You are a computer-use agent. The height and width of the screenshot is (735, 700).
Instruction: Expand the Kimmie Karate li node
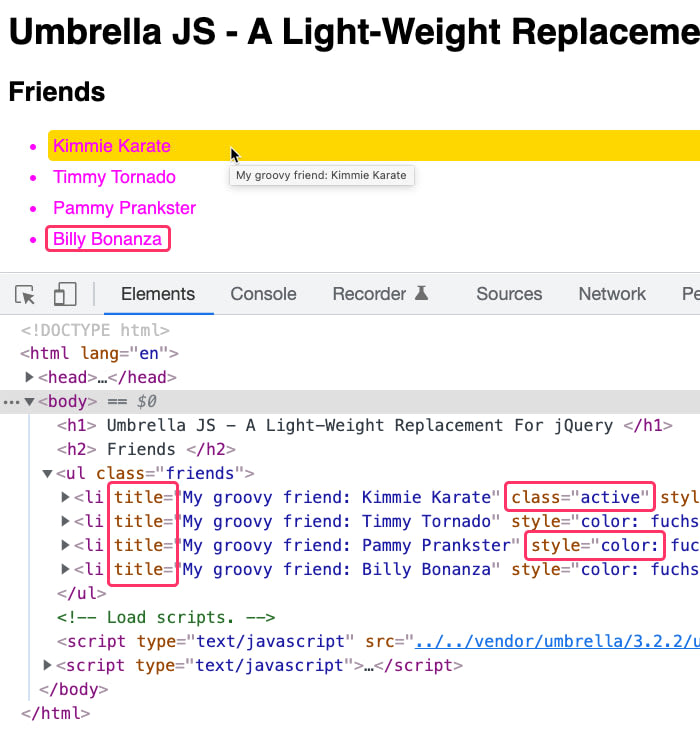pos(65,497)
